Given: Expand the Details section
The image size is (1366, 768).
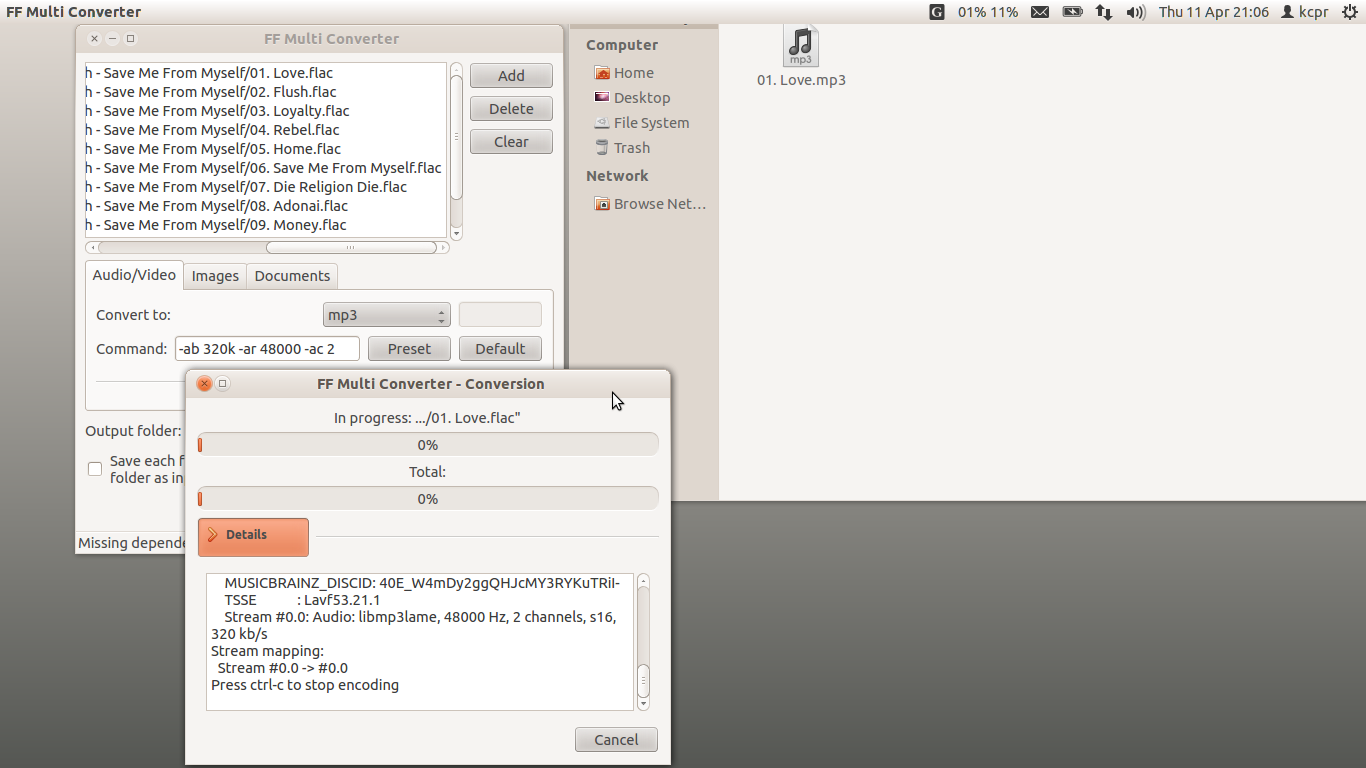Looking at the screenshot, I should point(253,536).
